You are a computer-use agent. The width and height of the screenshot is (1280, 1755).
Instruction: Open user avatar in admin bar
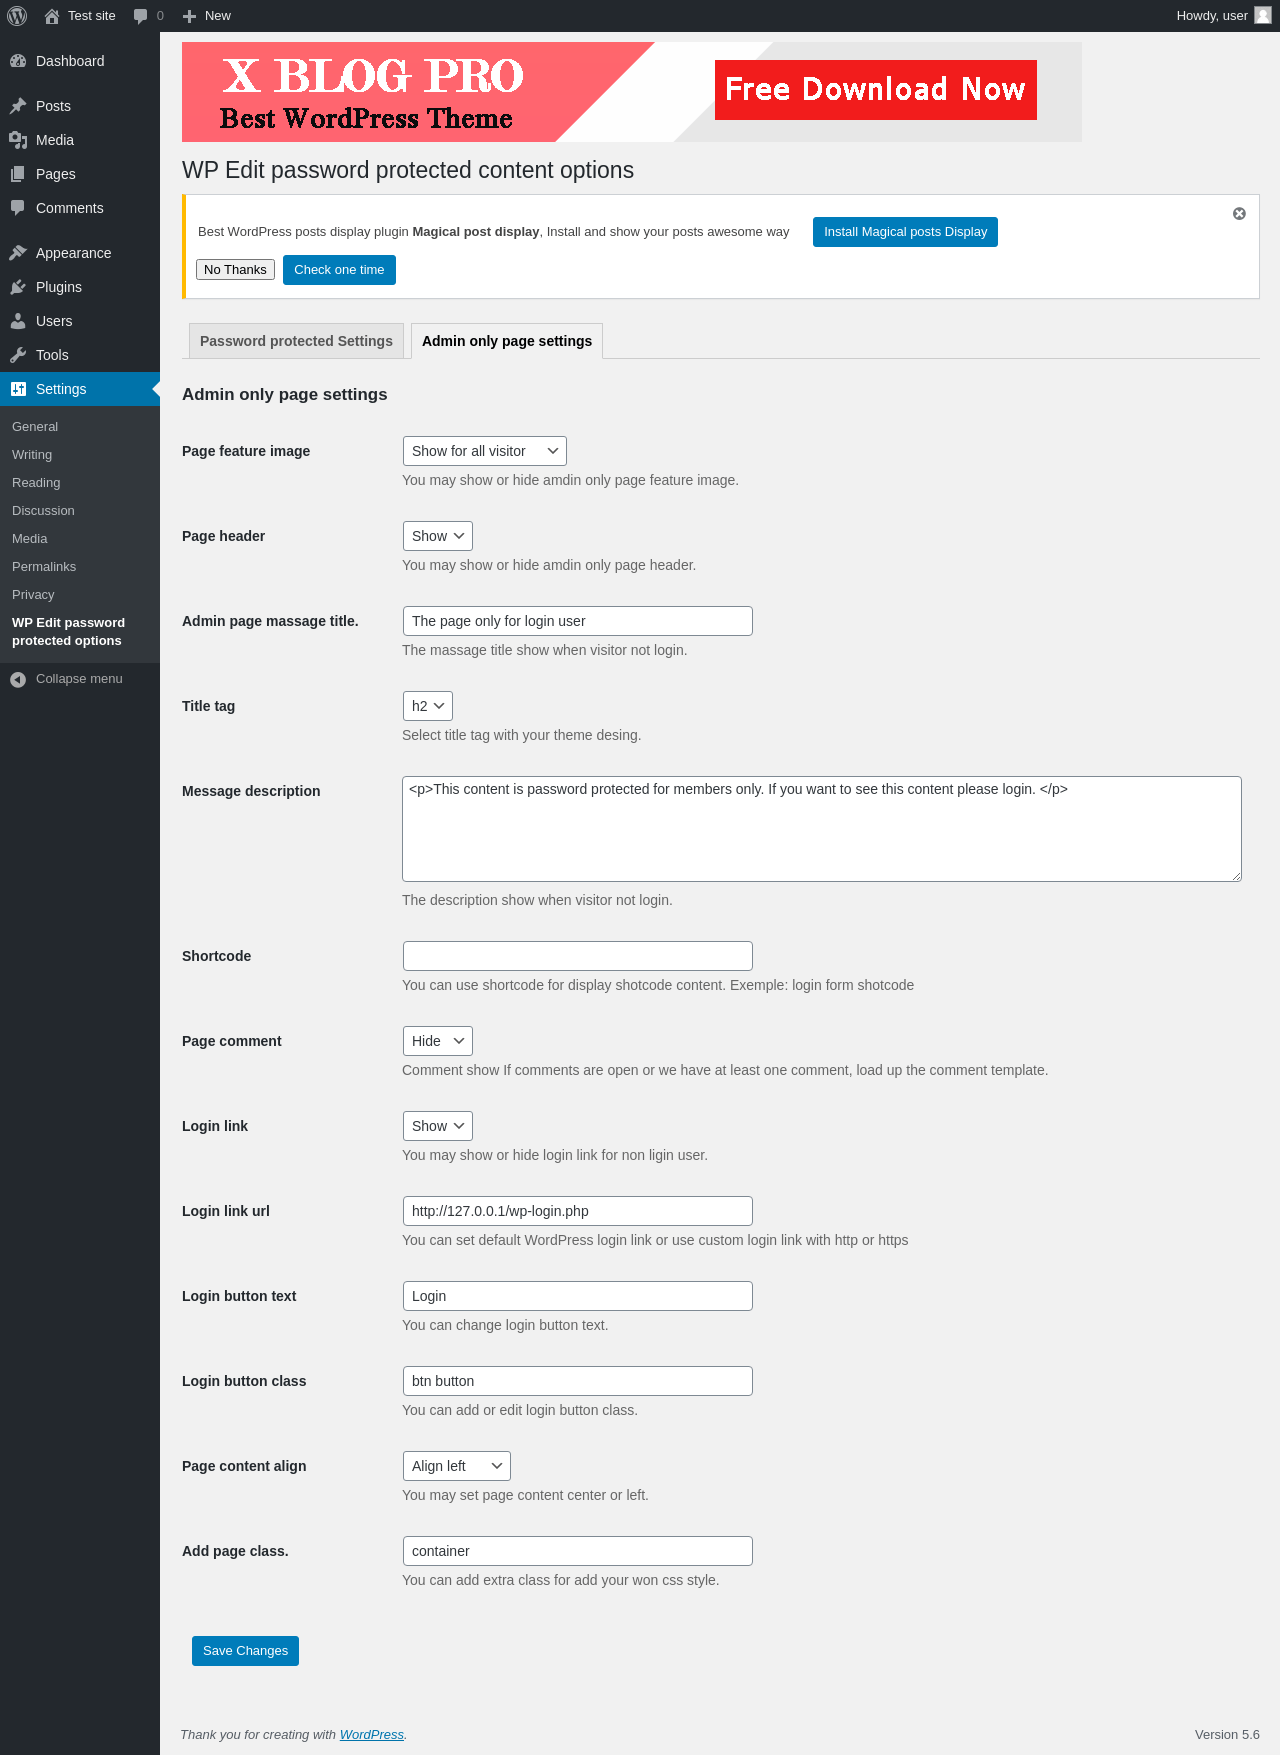1263,15
